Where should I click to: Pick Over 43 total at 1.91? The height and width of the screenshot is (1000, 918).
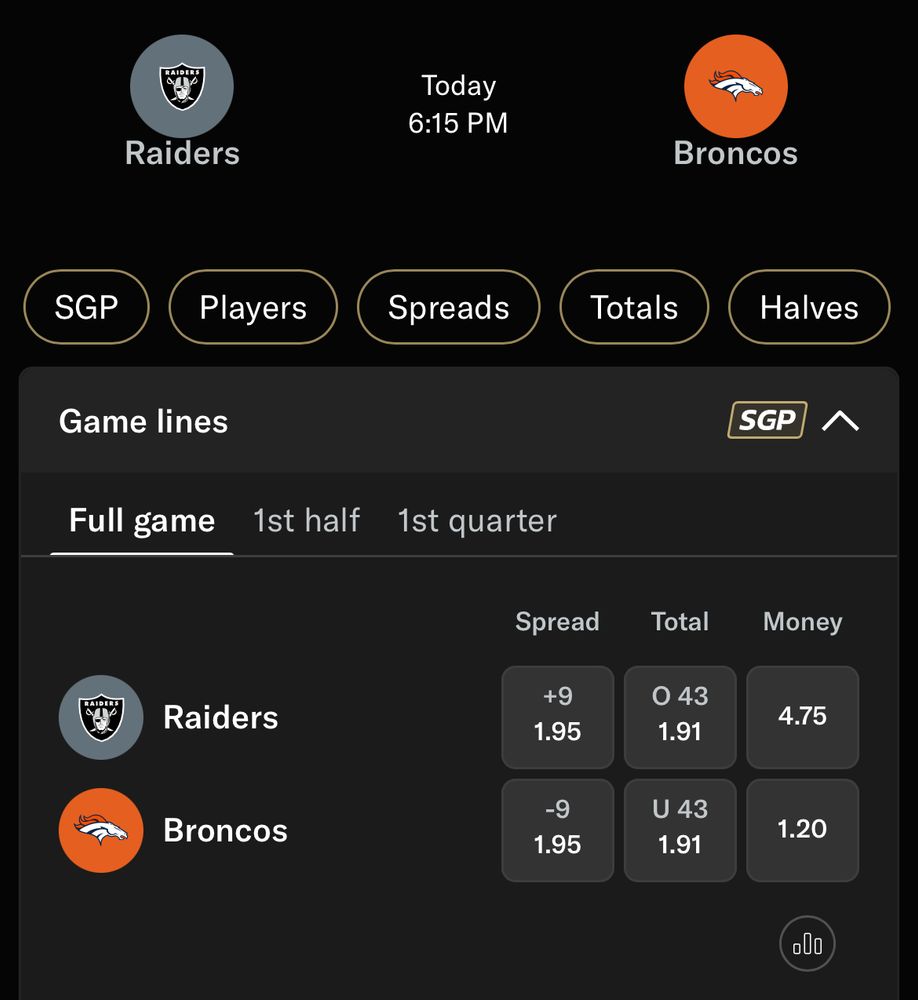click(680, 717)
